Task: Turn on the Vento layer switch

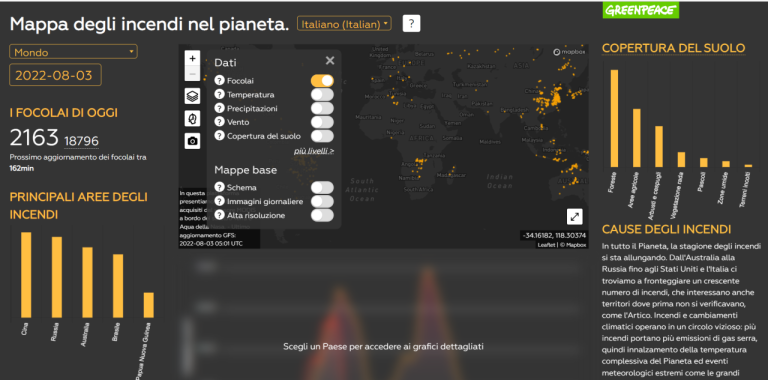Action: 322,121
